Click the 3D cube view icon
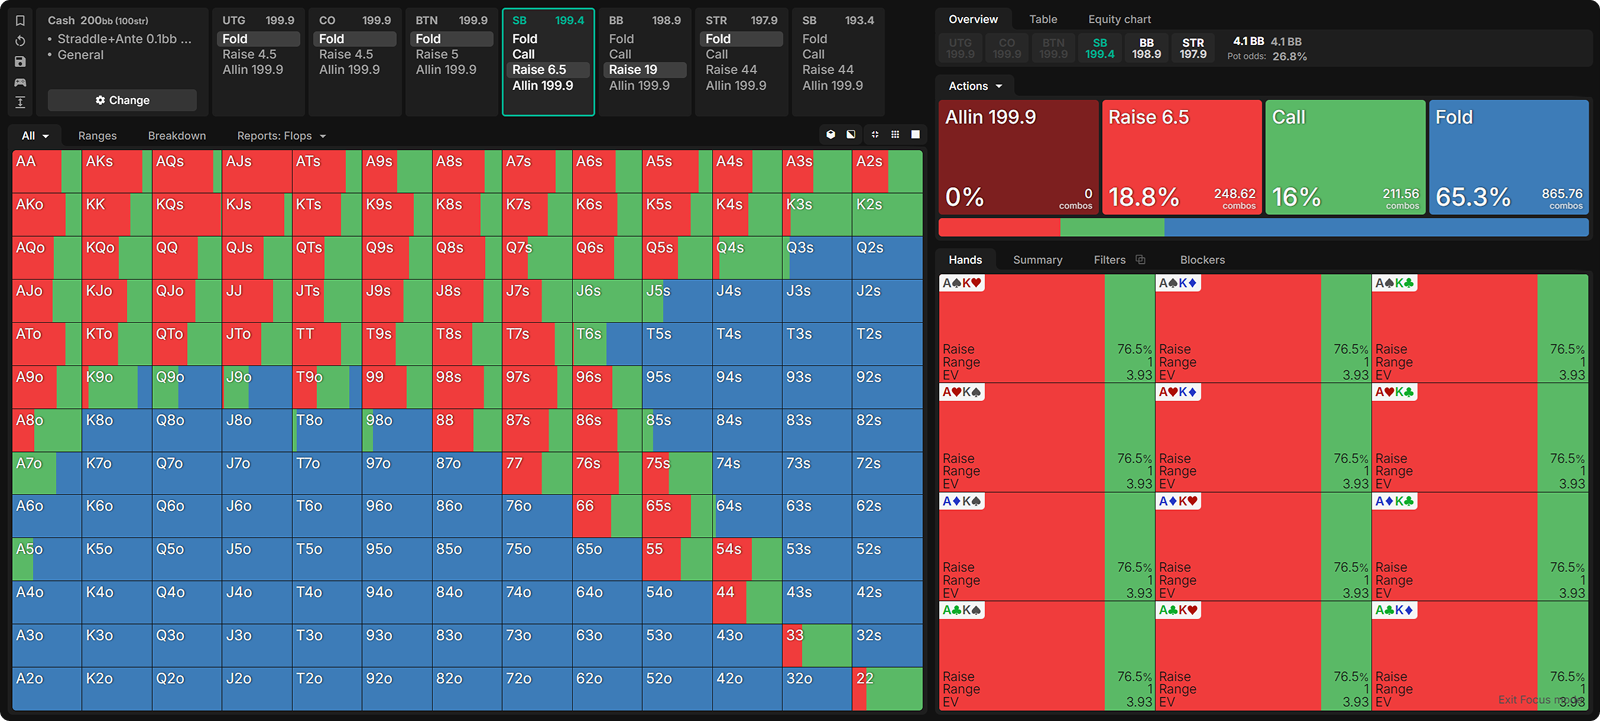 [x=830, y=134]
